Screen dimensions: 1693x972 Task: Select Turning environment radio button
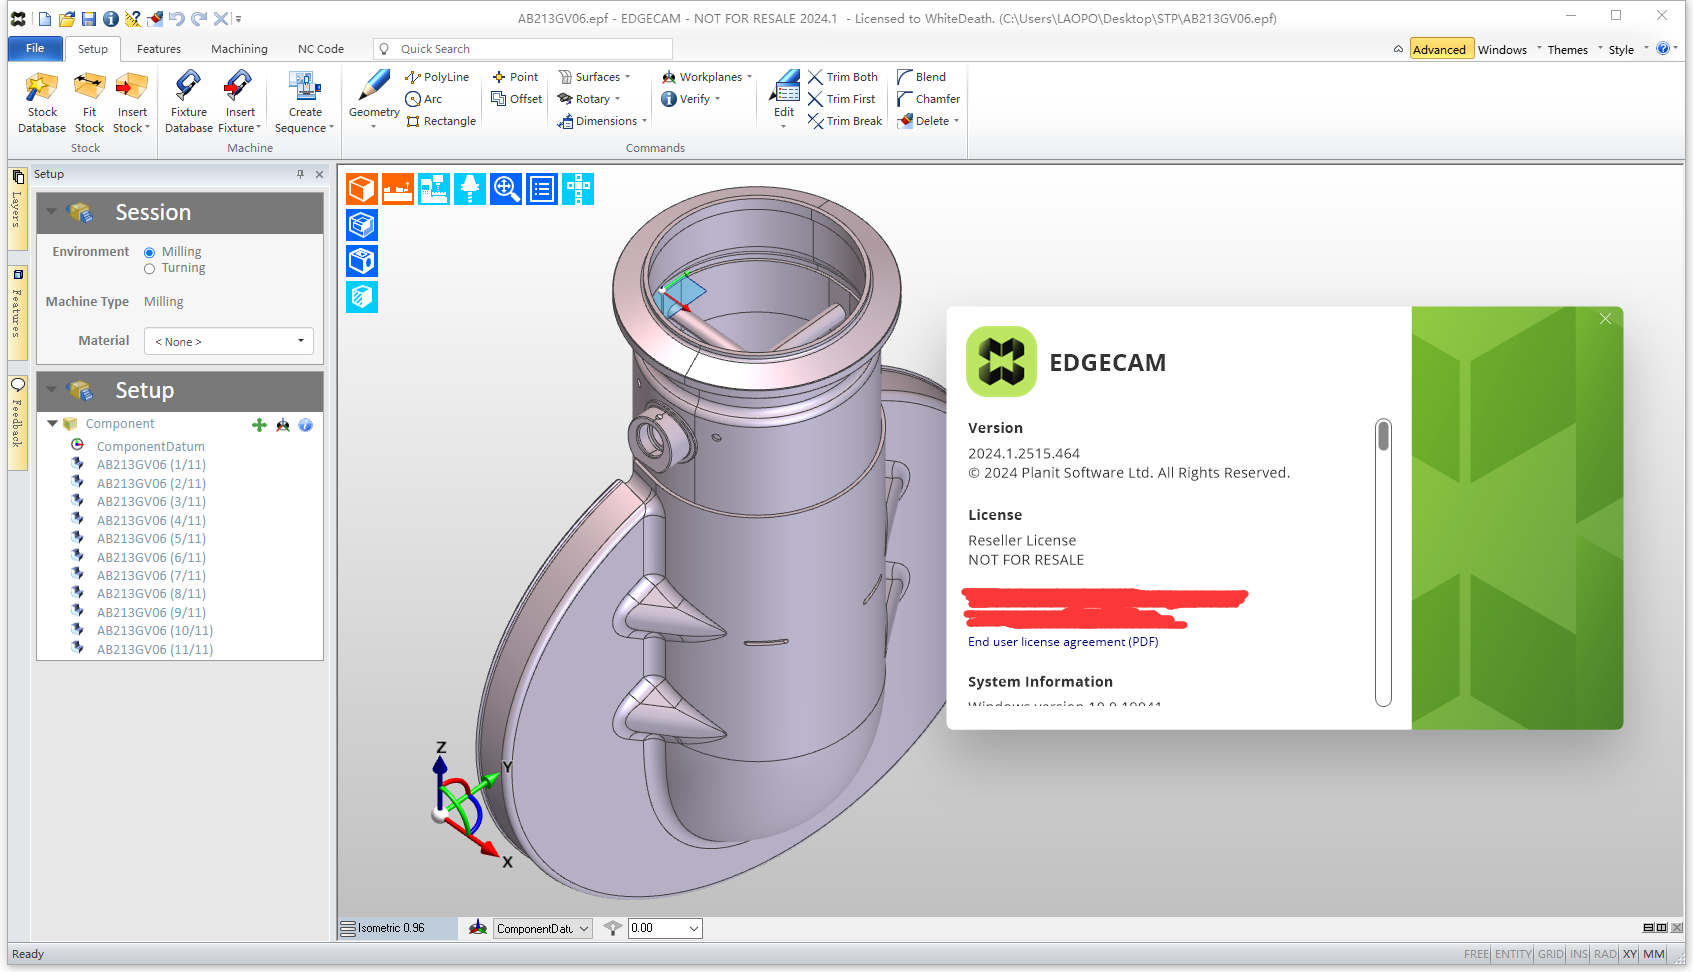[149, 268]
